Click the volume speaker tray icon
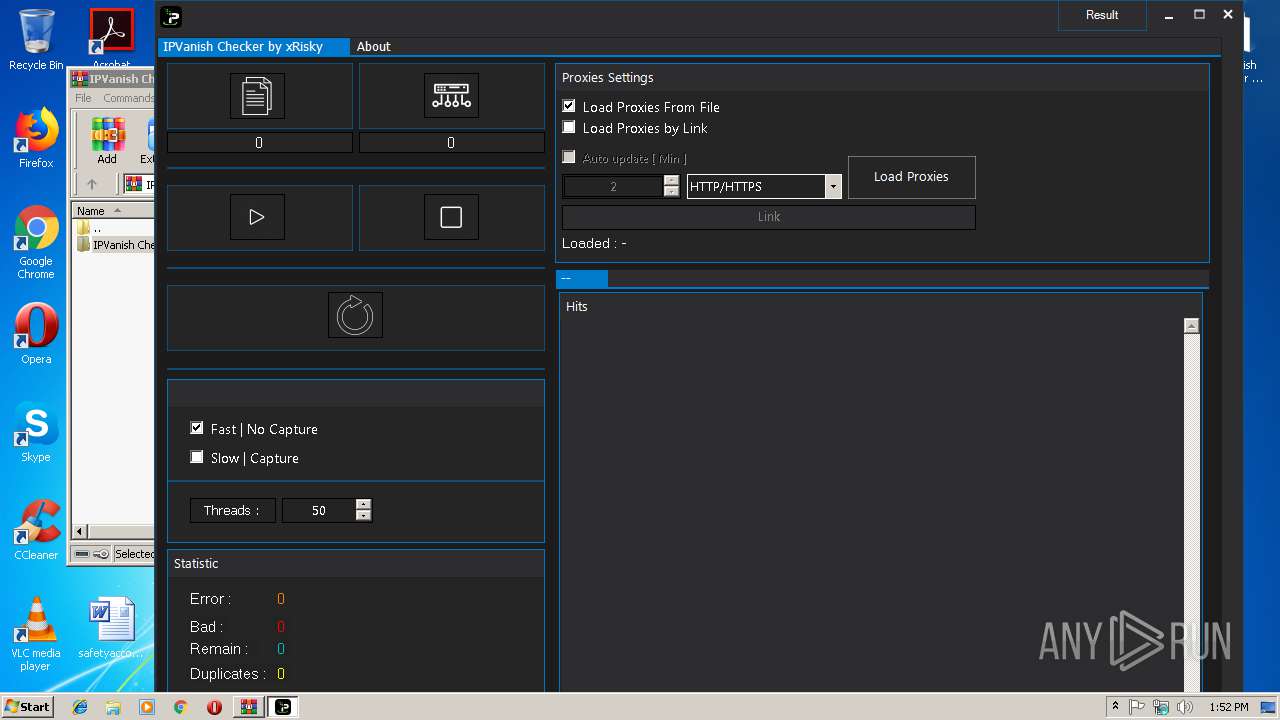This screenshot has height=720, width=1280. (1185, 707)
